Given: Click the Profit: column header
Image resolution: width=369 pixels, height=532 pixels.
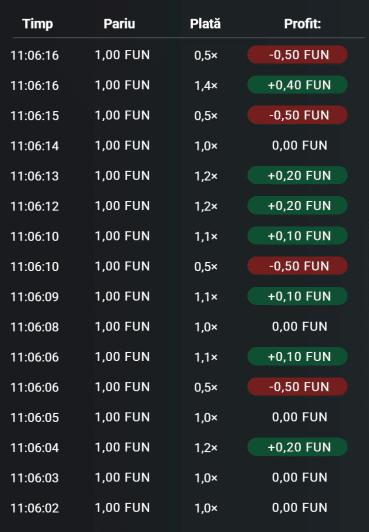Looking at the screenshot, I should click(302, 24).
